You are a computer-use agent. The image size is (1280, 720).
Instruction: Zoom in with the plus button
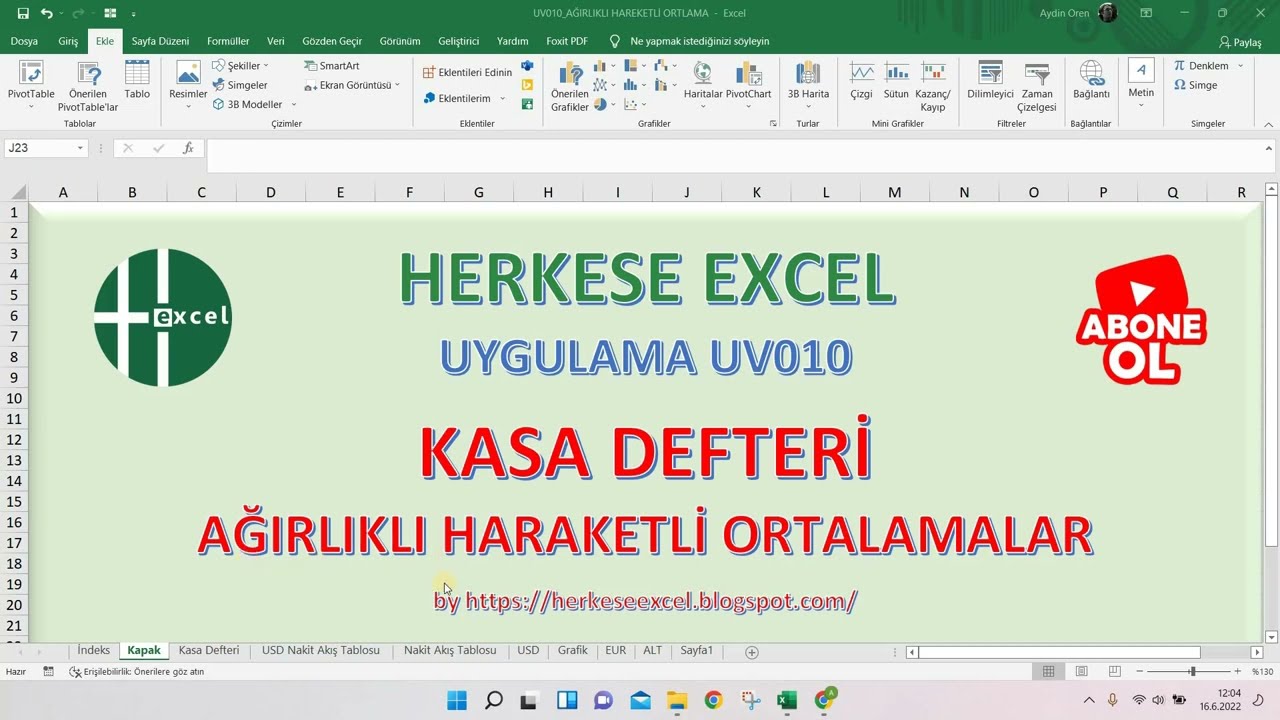[1238, 671]
